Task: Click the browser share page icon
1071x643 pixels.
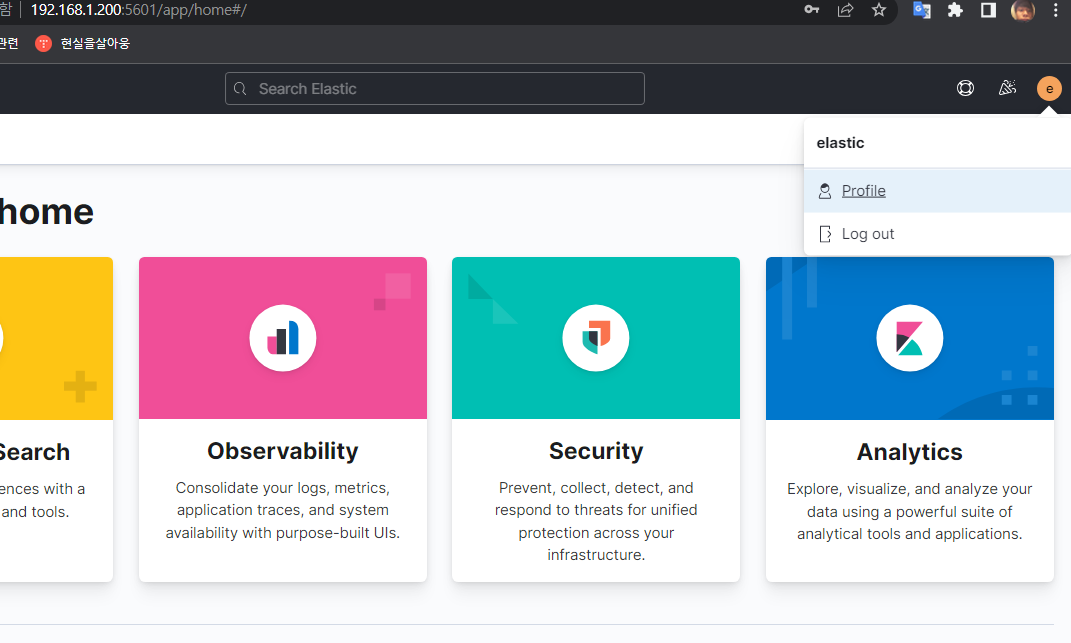Action: pos(846,10)
